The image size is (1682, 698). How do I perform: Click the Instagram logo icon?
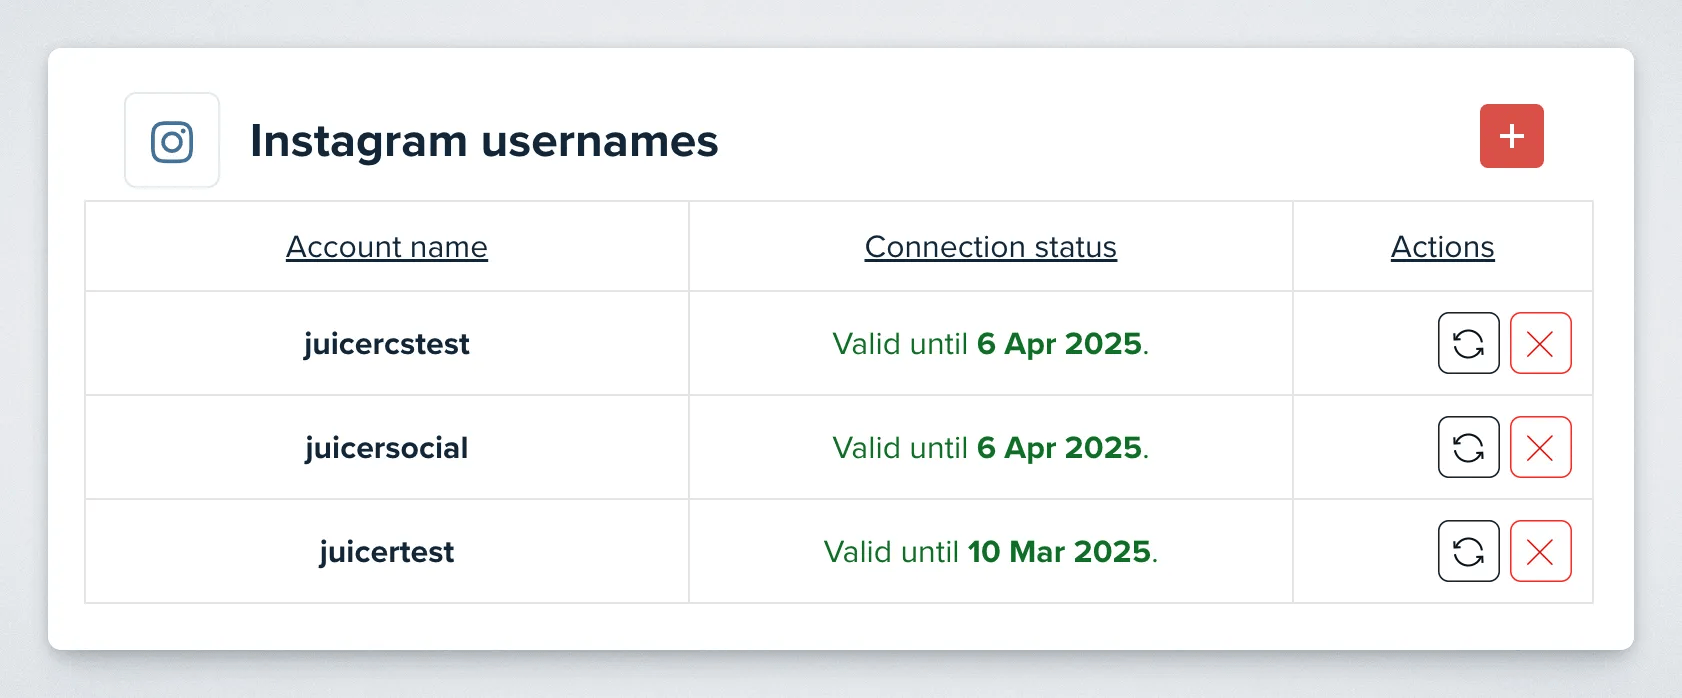(x=172, y=141)
